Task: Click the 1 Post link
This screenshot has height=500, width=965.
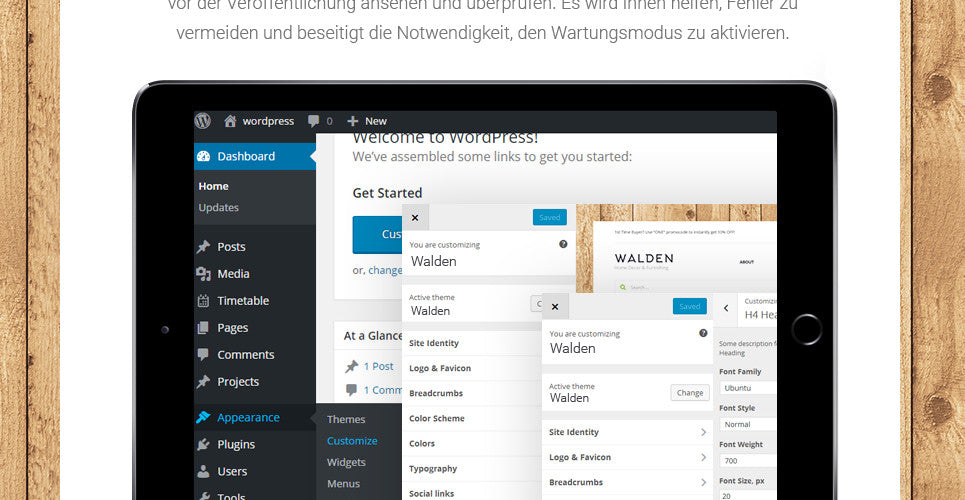Action: coord(378,366)
